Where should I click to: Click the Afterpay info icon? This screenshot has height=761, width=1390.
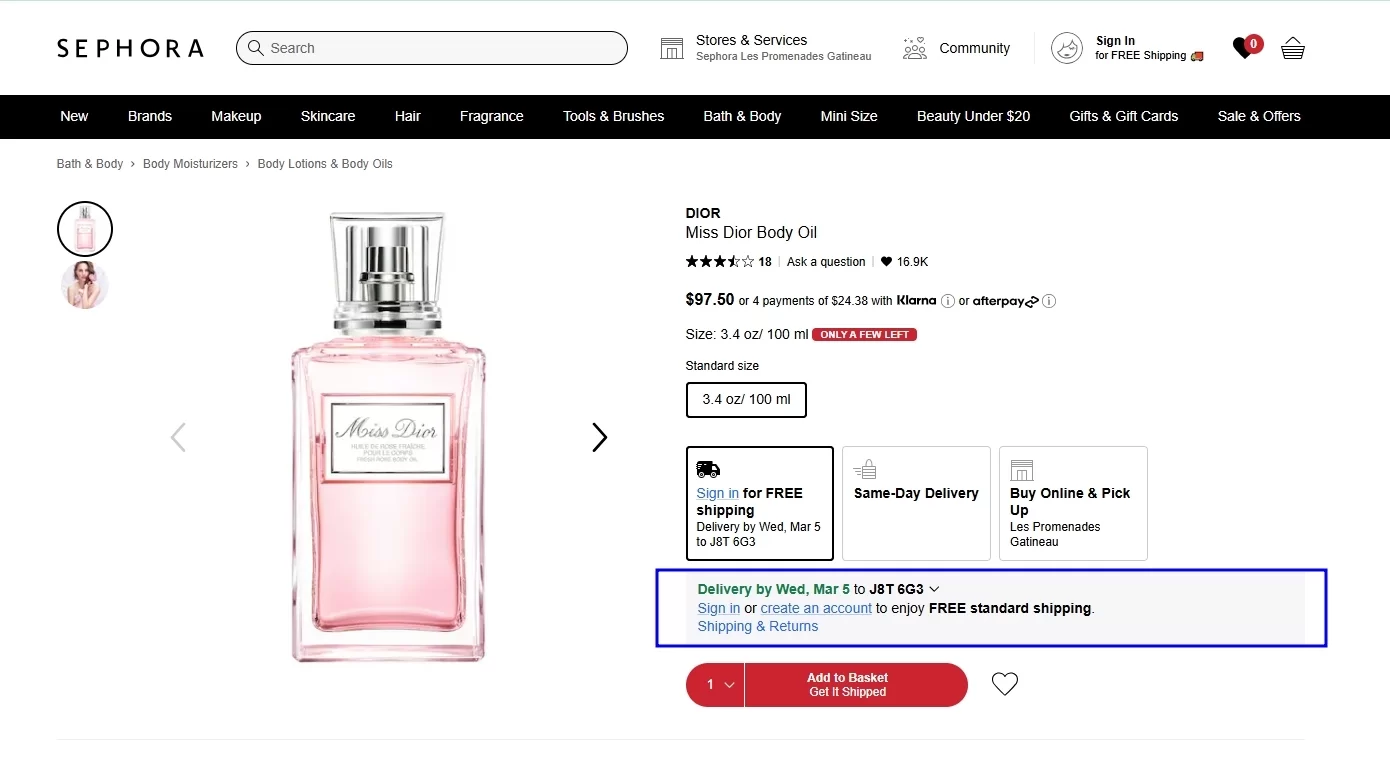pyautogui.click(x=1049, y=301)
